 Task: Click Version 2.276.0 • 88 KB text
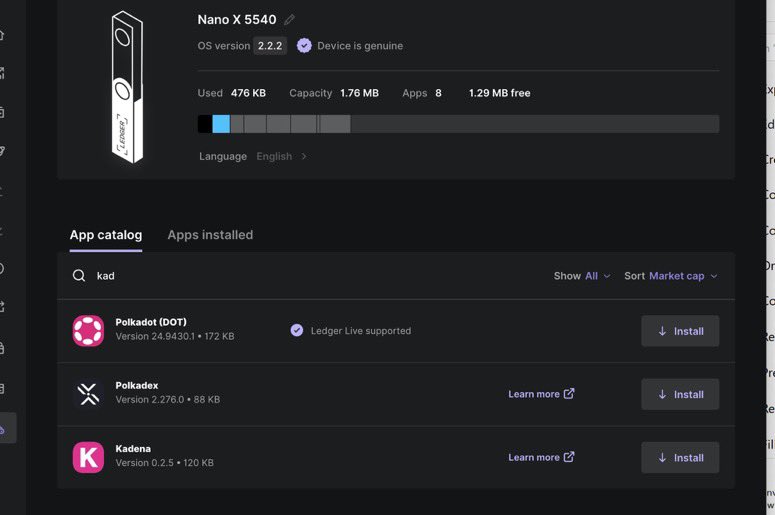[168, 399]
